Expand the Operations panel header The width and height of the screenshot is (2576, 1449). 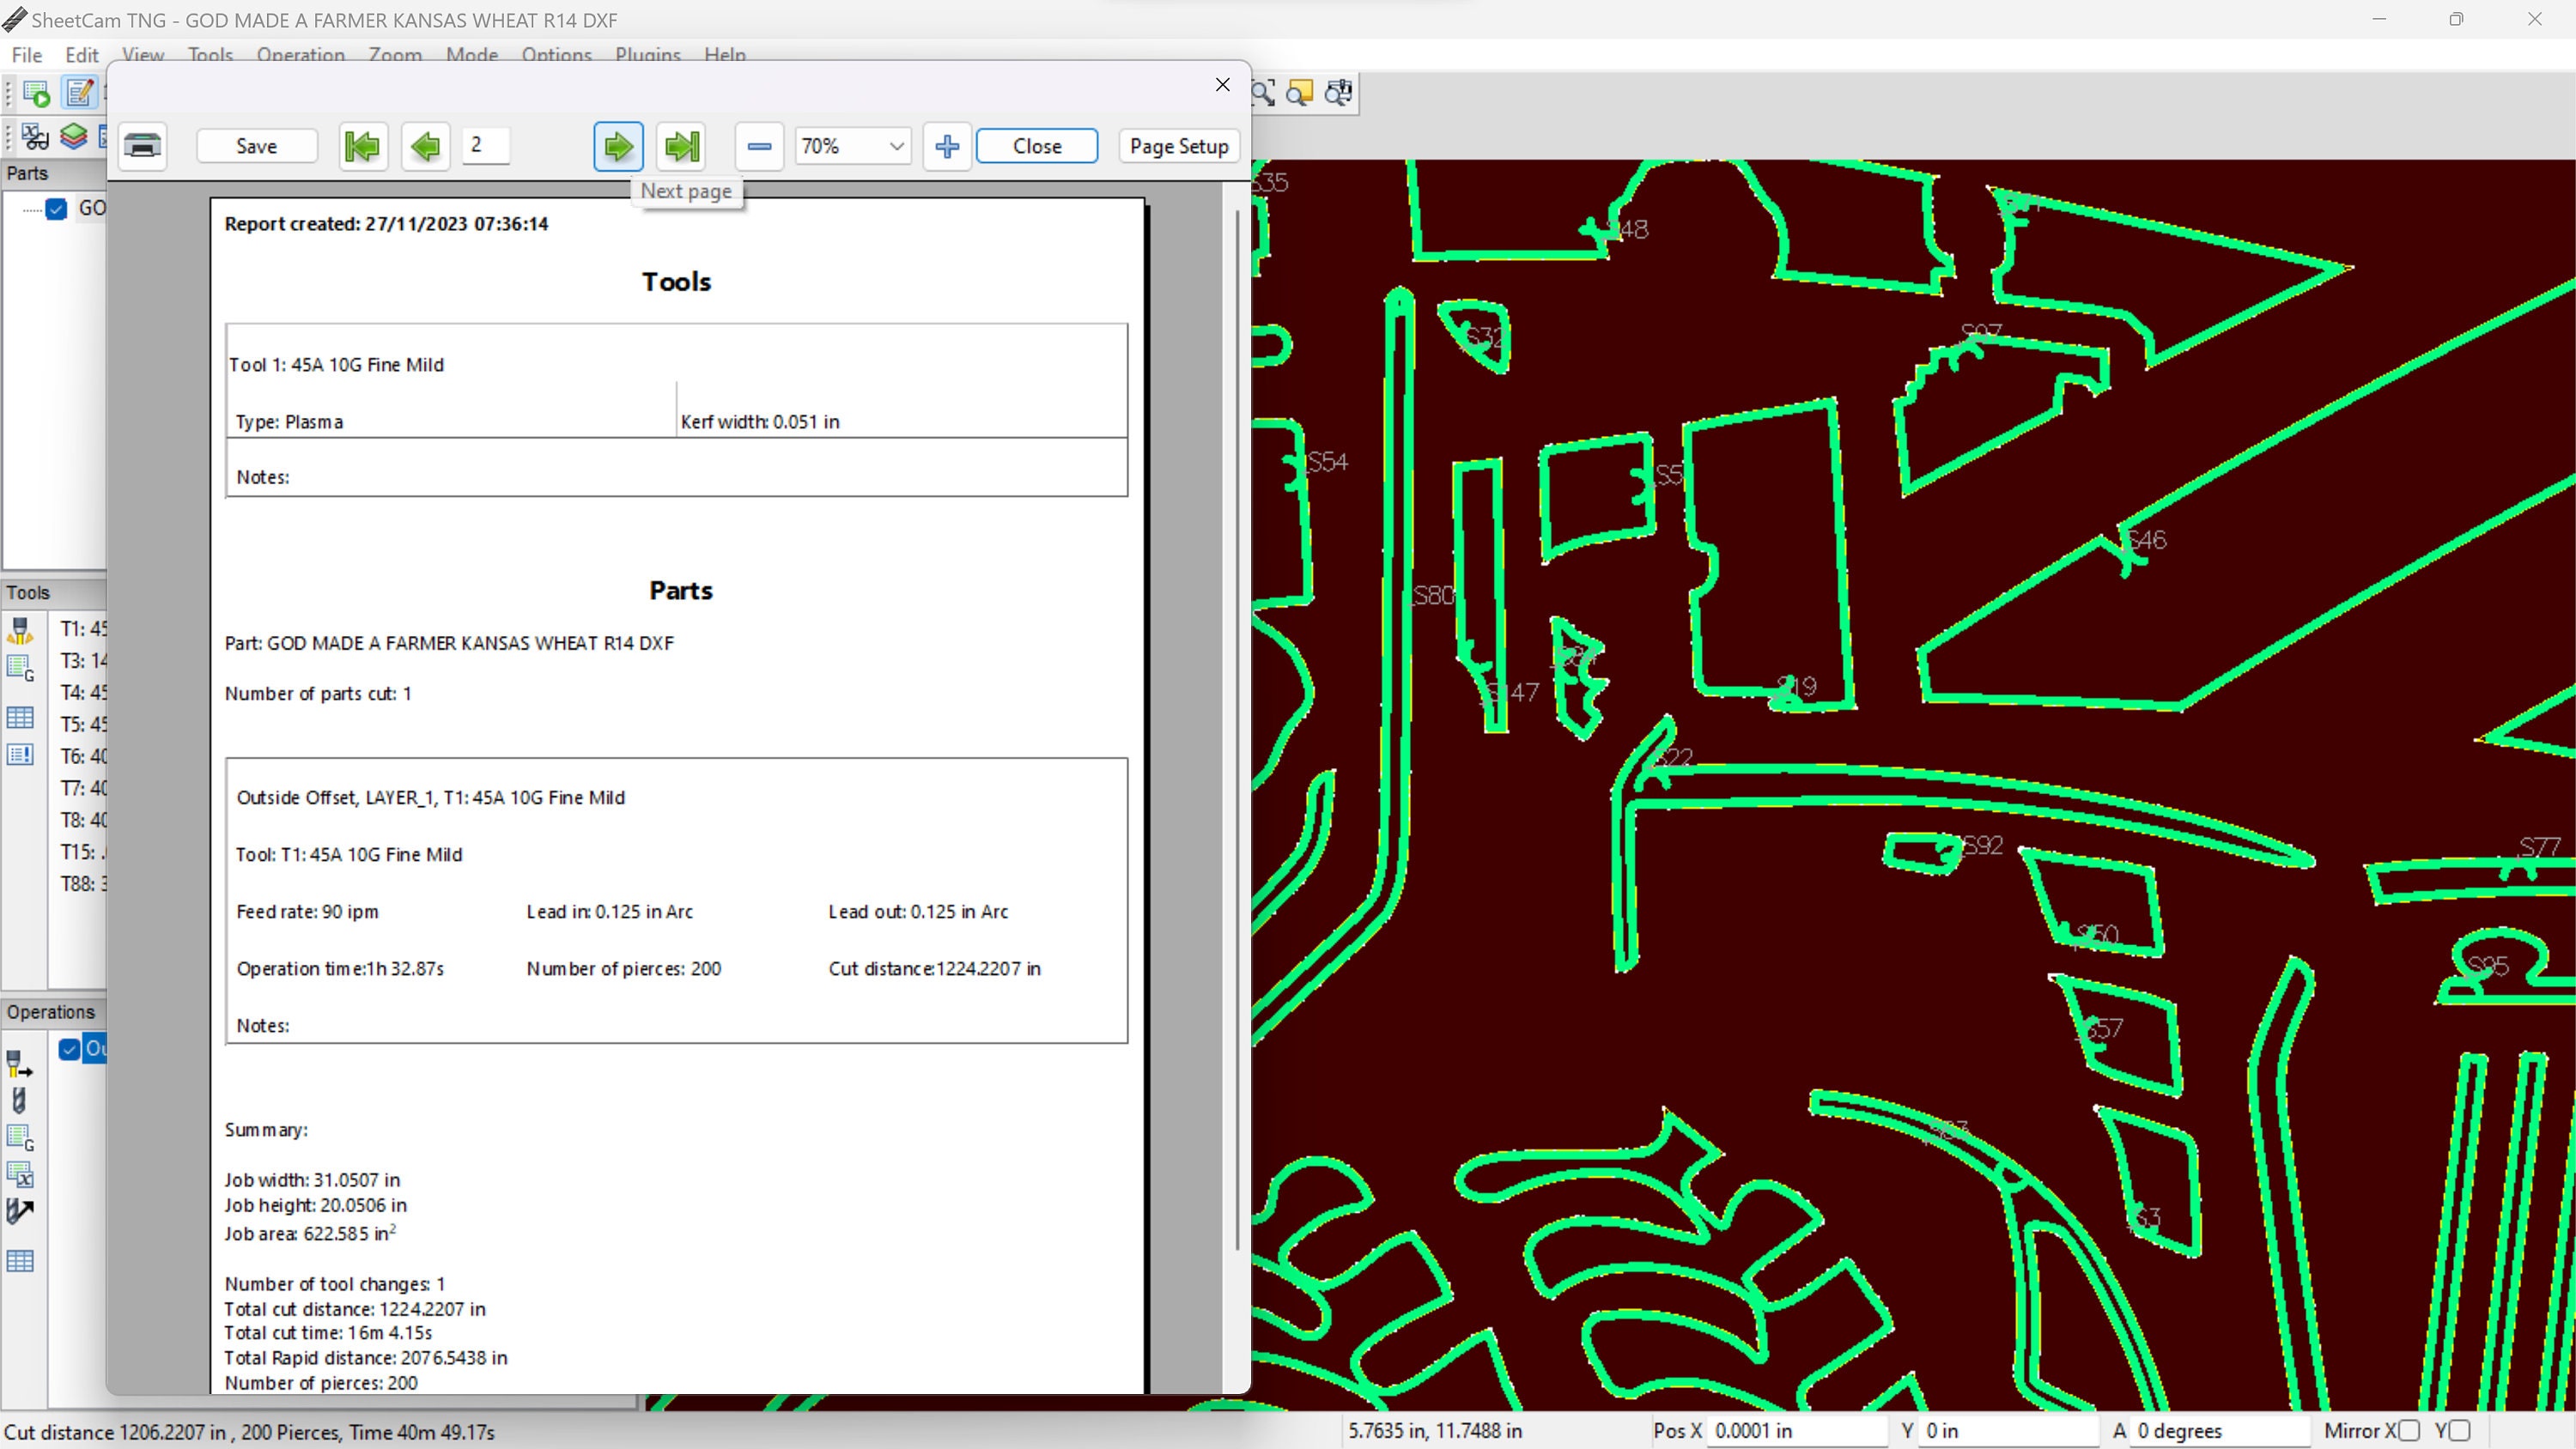click(x=51, y=1012)
